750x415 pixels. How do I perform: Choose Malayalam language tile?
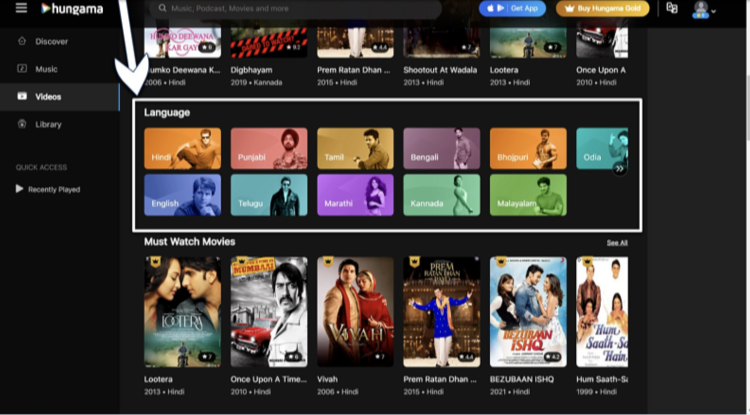click(x=528, y=195)
